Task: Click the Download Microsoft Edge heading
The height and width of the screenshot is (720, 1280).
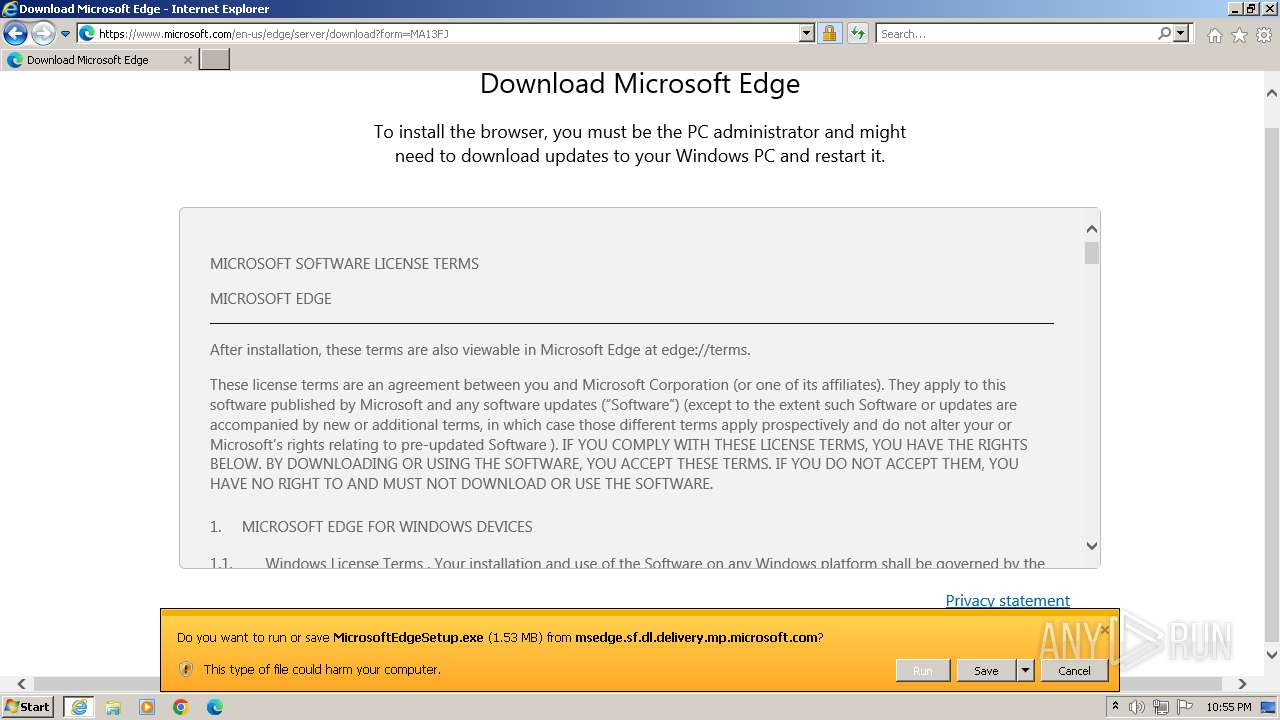Action: (640, 83)
